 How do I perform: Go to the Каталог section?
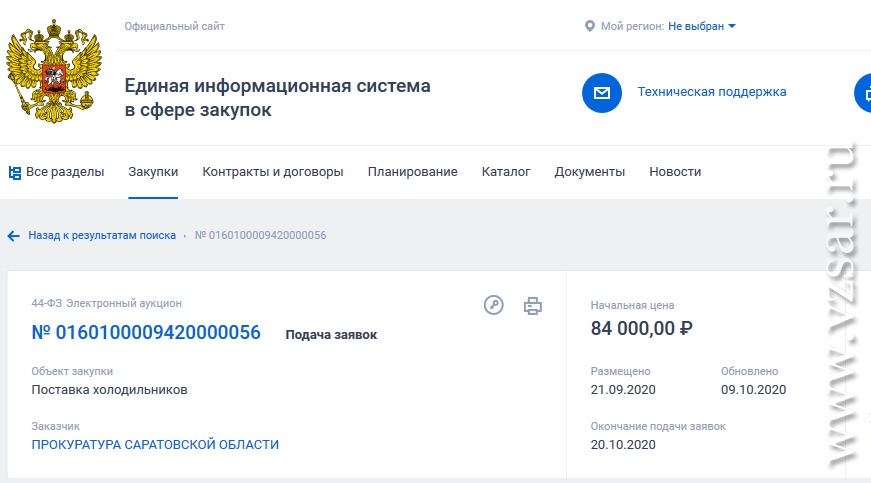click(x=506, y=172)
